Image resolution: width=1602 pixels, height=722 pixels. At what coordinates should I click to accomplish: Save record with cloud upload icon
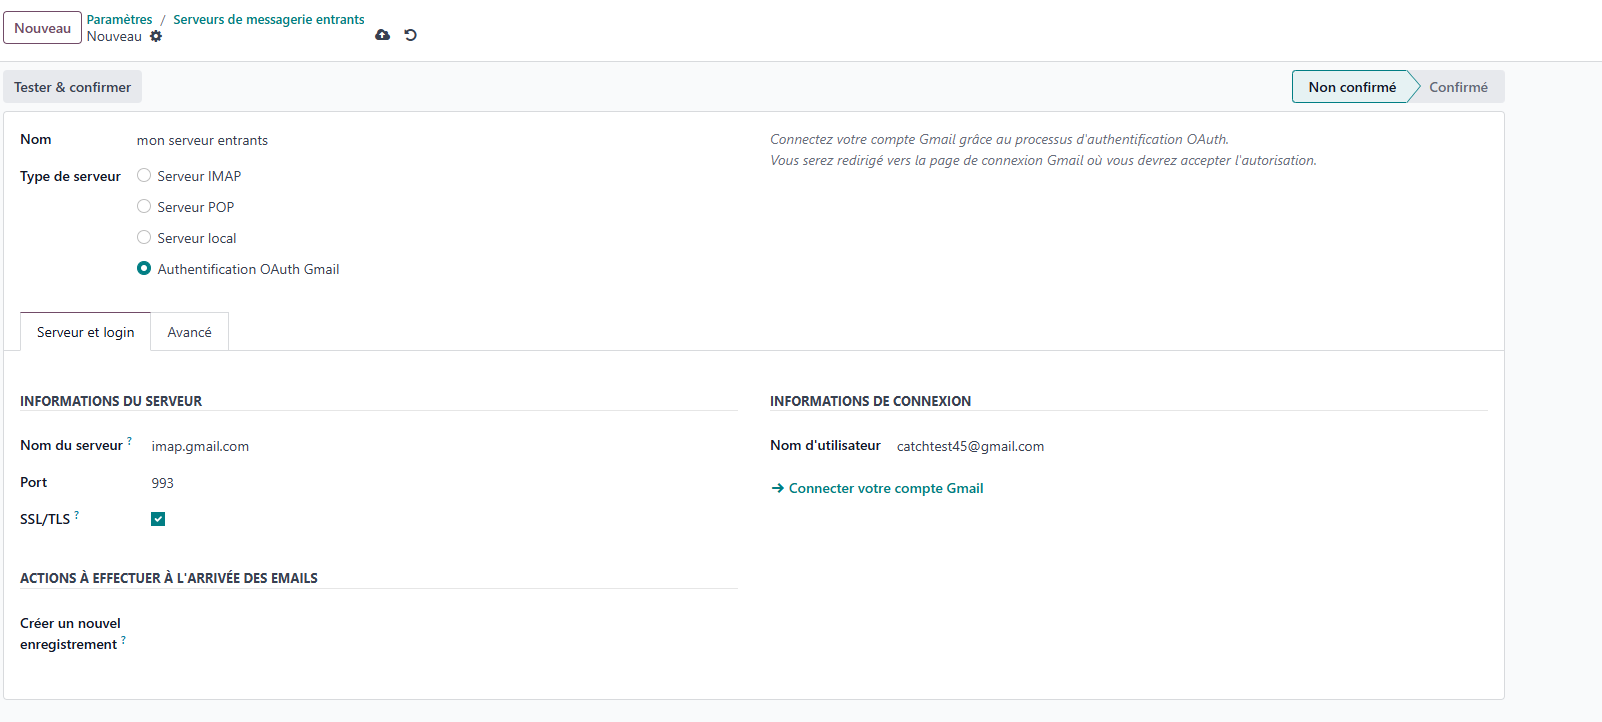382,35
